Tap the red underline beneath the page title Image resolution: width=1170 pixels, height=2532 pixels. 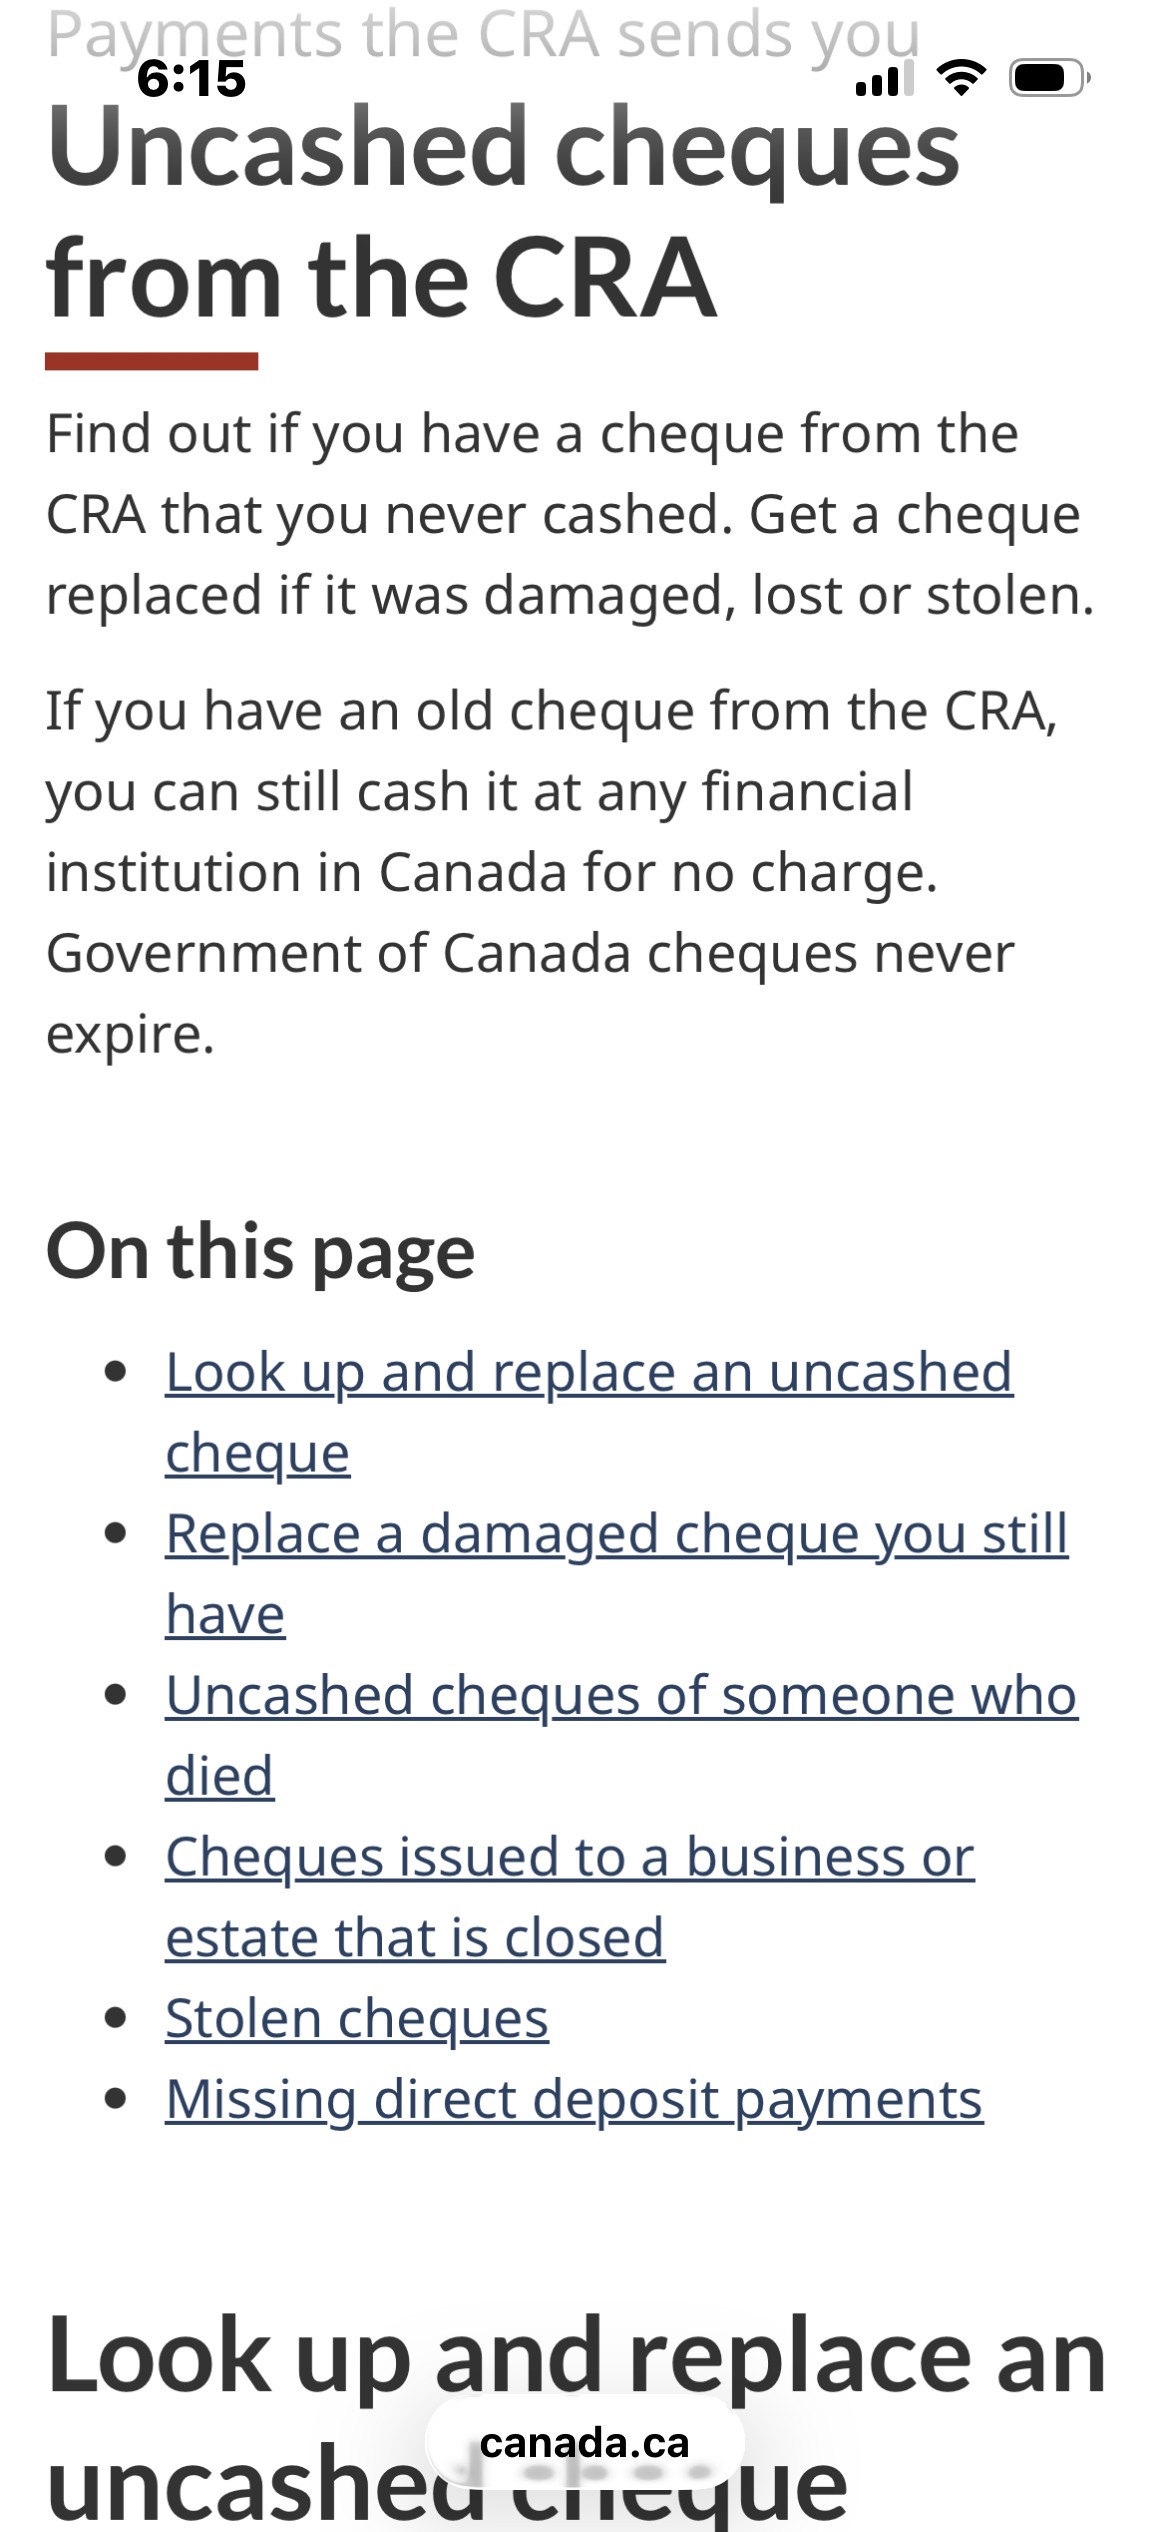coord(151,361)
